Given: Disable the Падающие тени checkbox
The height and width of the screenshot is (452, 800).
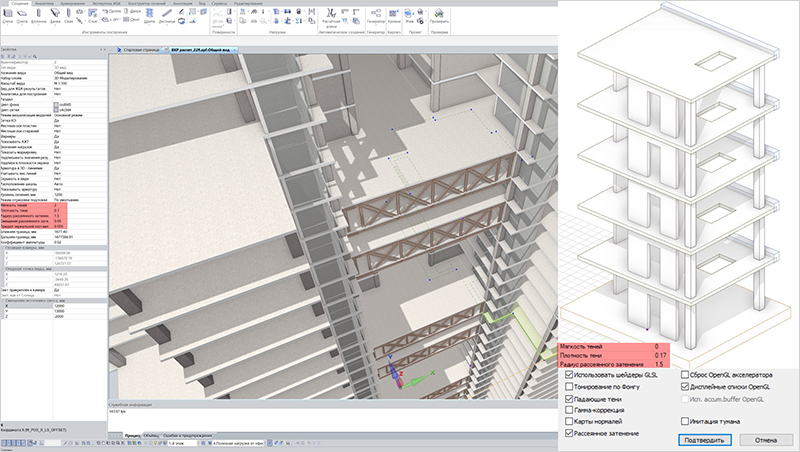Looking at the screenshot, I should 569,399.
